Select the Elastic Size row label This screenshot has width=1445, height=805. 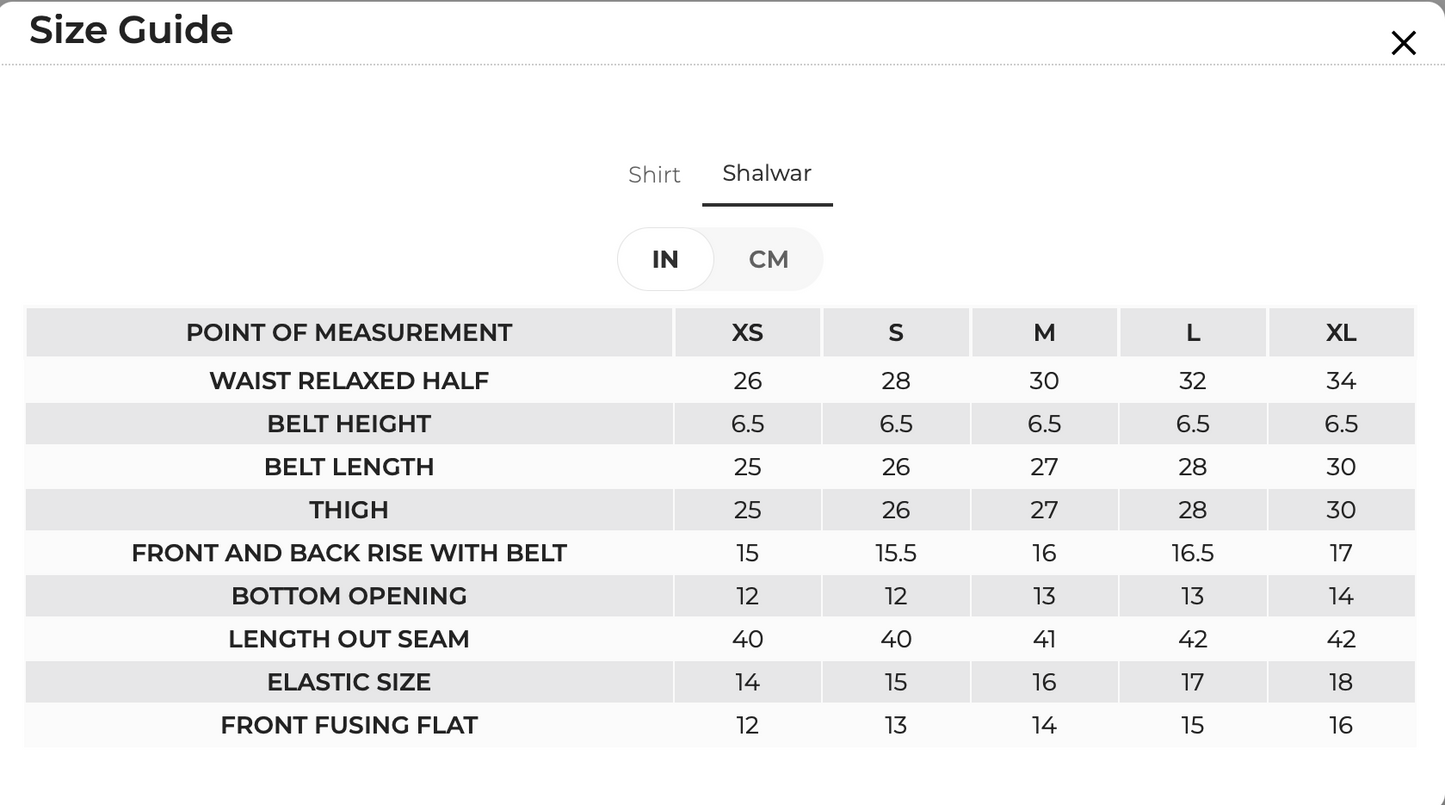coord(349,682)
